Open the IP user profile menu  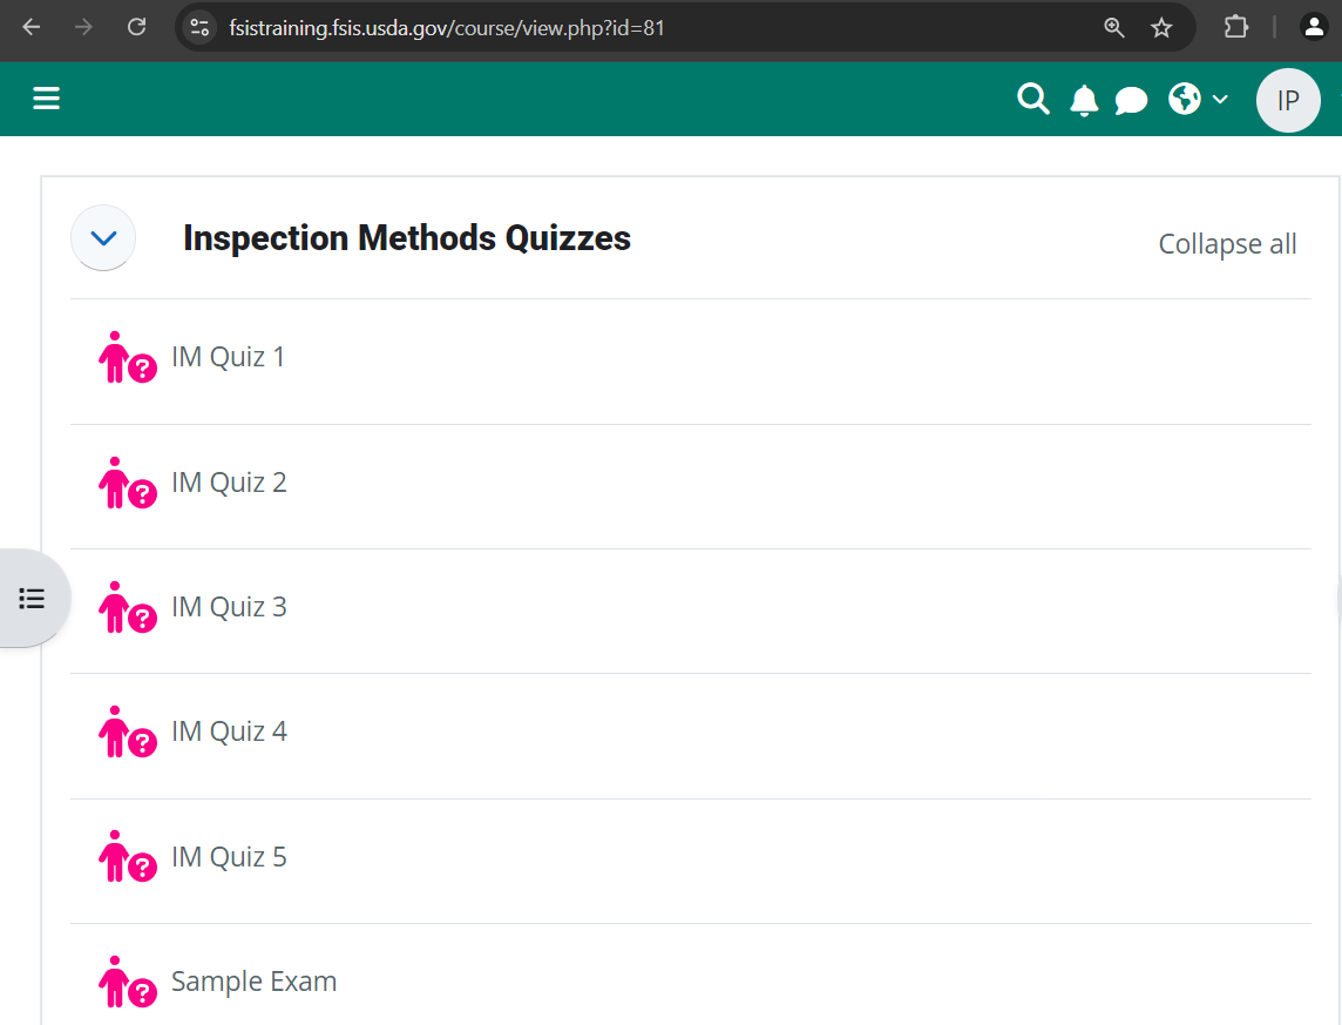1287,100
